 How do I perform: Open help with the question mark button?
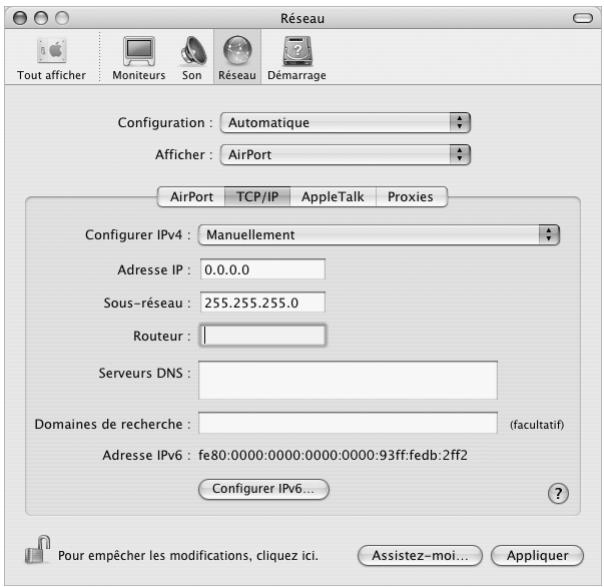[558, 493]
